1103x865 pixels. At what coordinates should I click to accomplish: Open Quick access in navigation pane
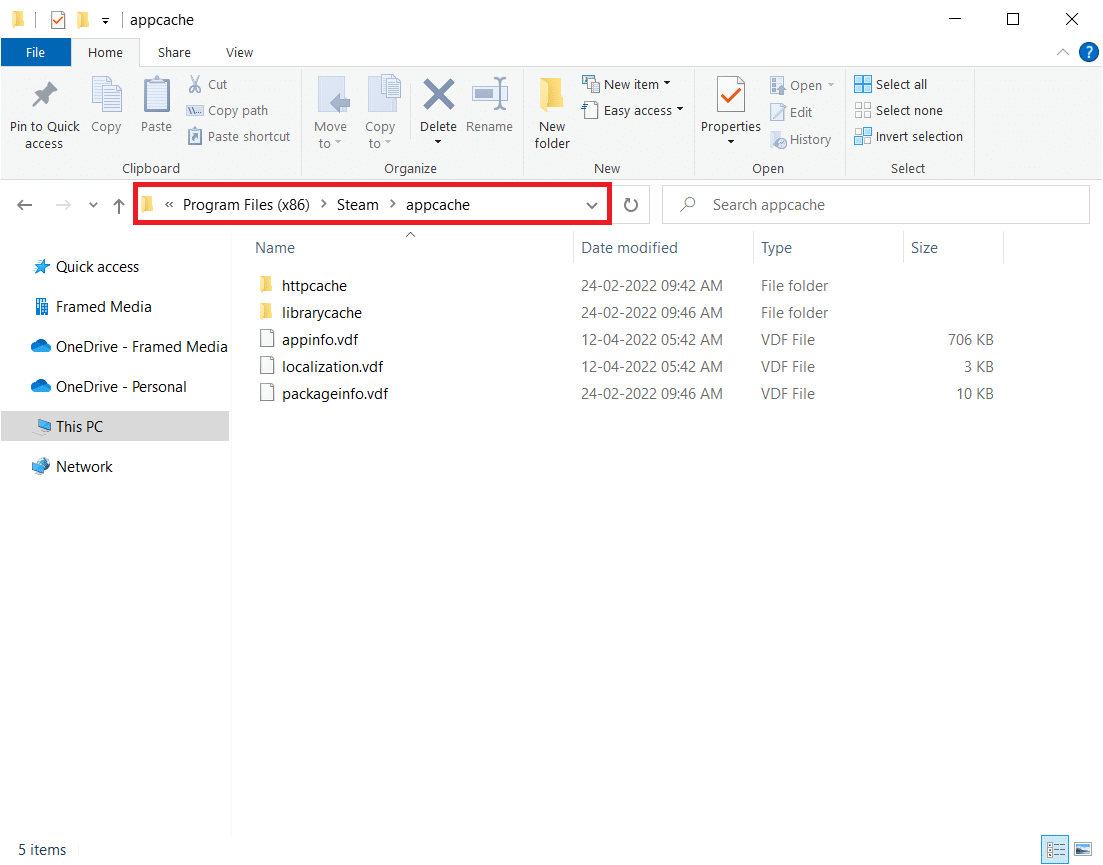[x=97, y=267]
